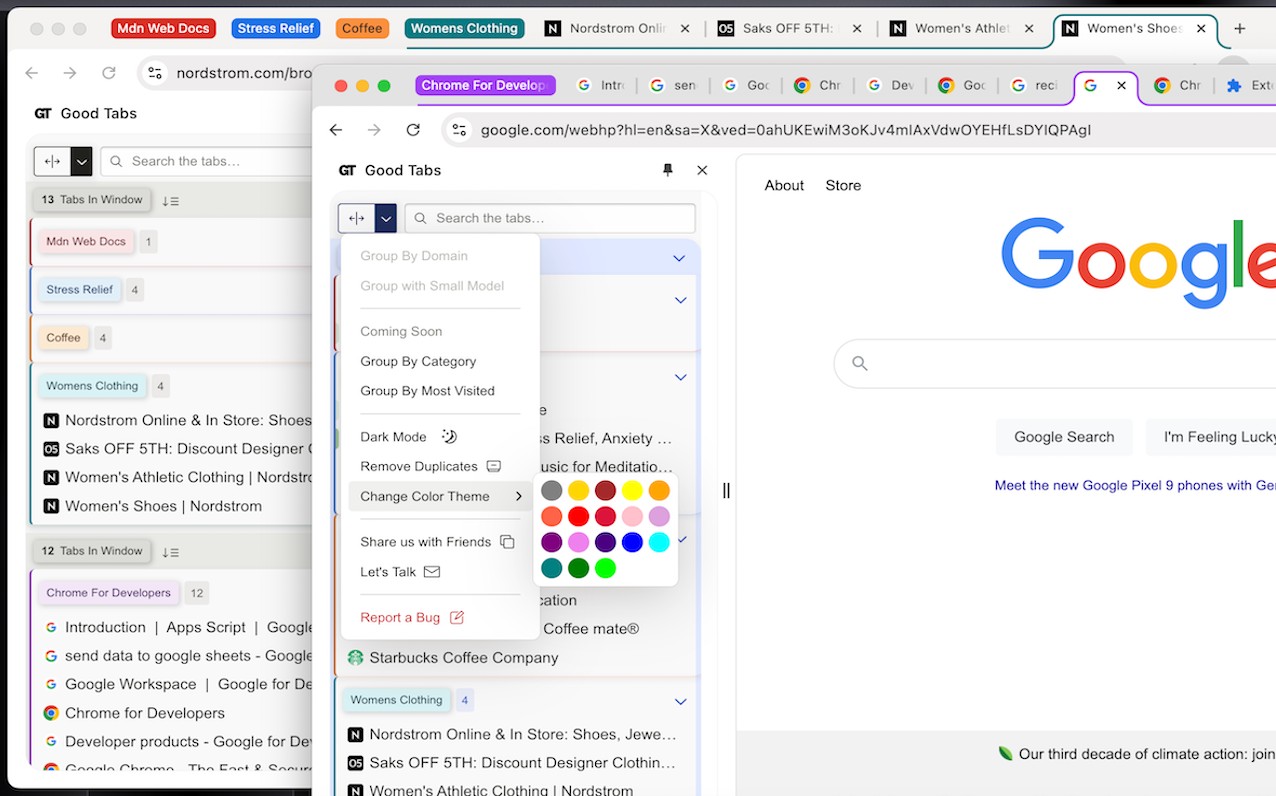Collapse the Womens Clothing group chevron
The width and height of the screenshot is (1276, 796).
point(680,701)
